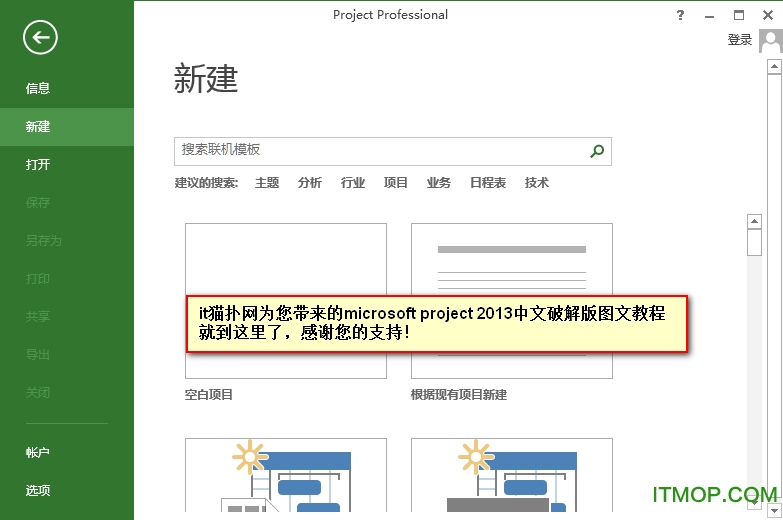Click the outer page scrollbar down arrow

tap(775, 510)
